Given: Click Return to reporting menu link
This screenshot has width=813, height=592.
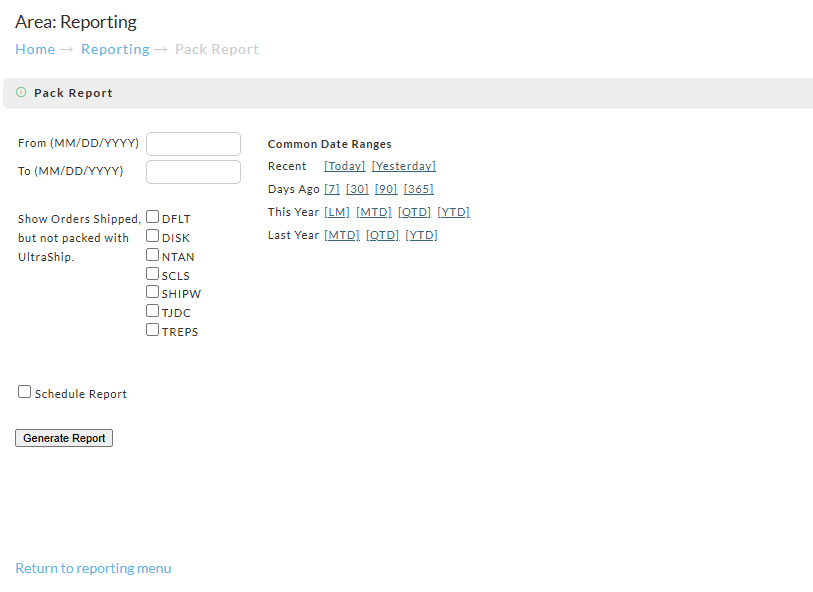Looking at the screenshot, I should (93, 568).
